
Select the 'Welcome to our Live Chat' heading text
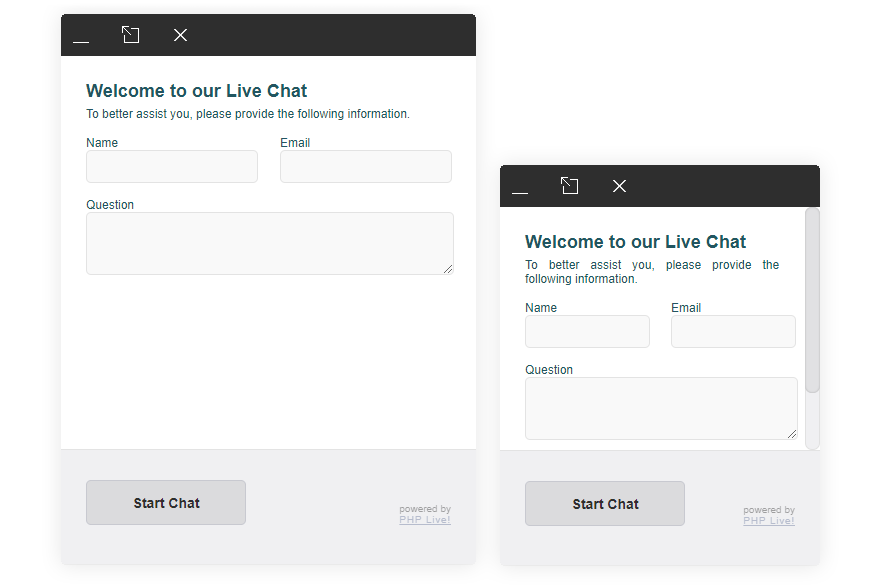point(196,91)
